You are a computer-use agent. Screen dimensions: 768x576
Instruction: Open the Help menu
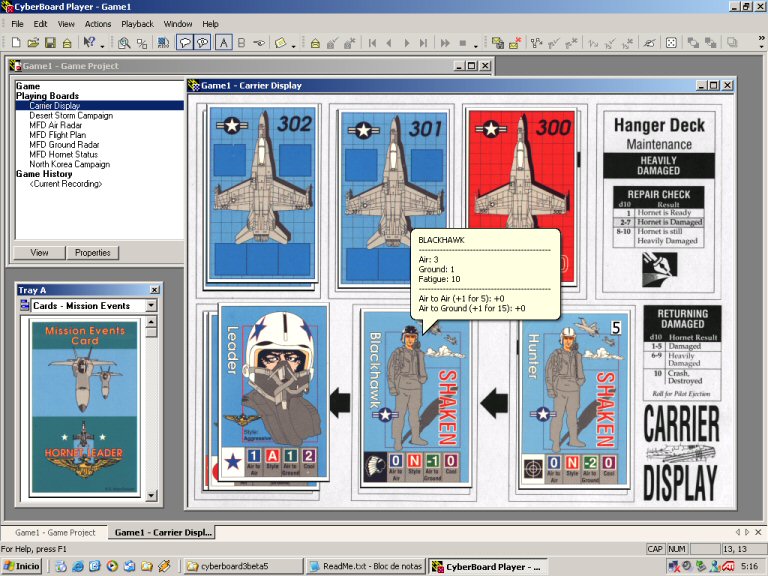click(211, 24)
